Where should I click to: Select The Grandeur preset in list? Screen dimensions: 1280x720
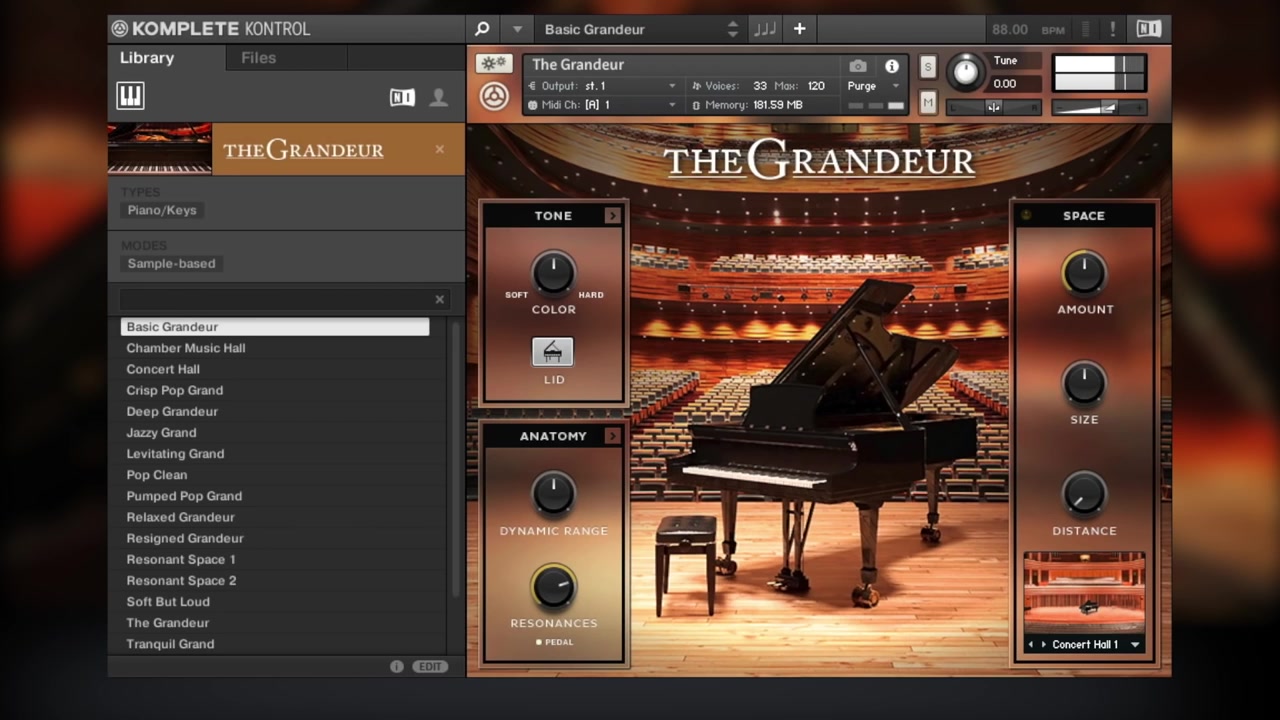(x=275, y=622)
